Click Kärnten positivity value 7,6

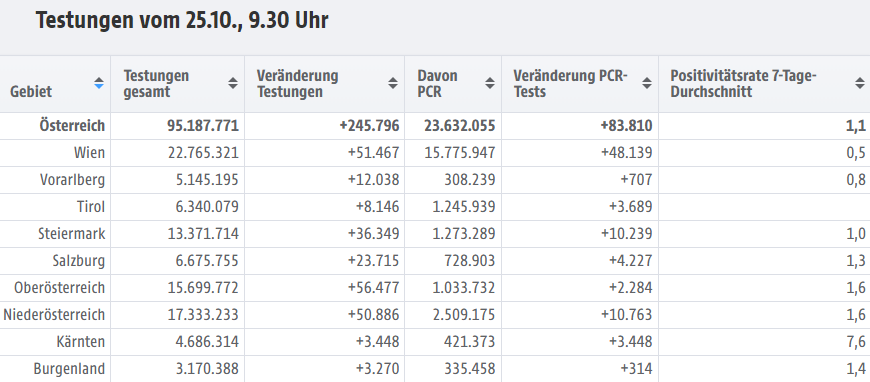click(857, 342)
